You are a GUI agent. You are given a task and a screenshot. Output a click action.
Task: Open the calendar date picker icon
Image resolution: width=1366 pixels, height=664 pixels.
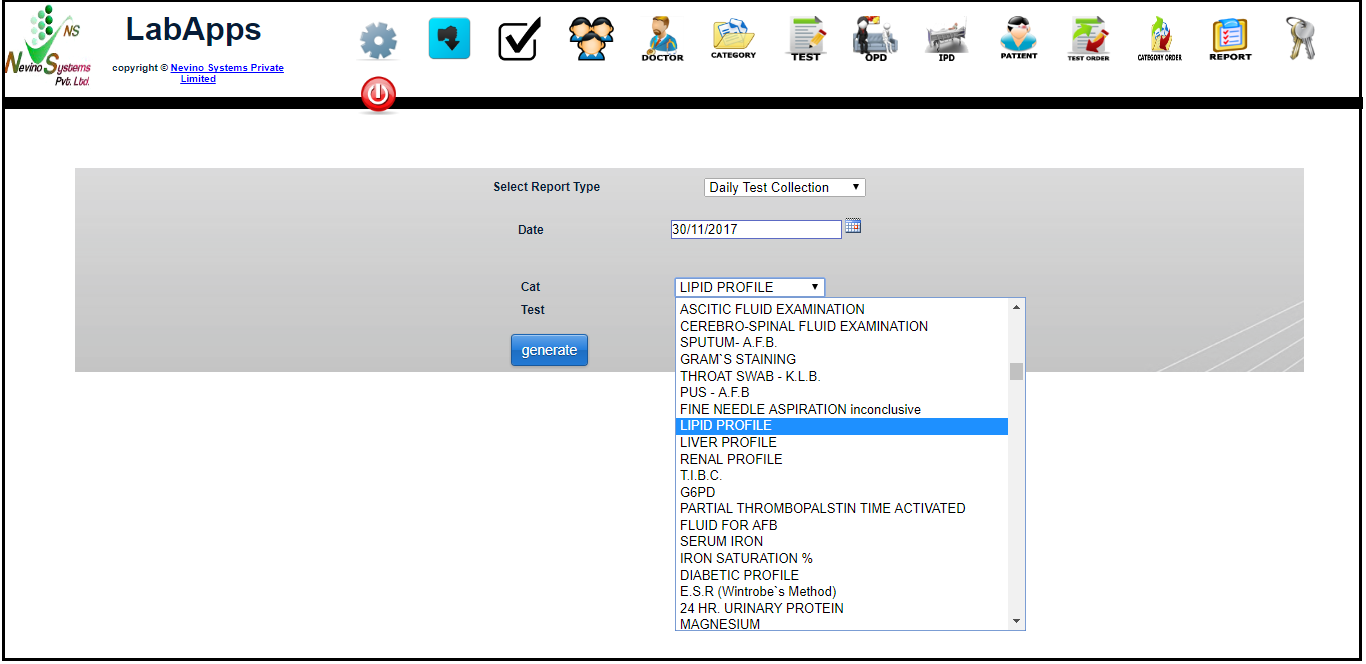pyautogui.click(x=853, y=227)
